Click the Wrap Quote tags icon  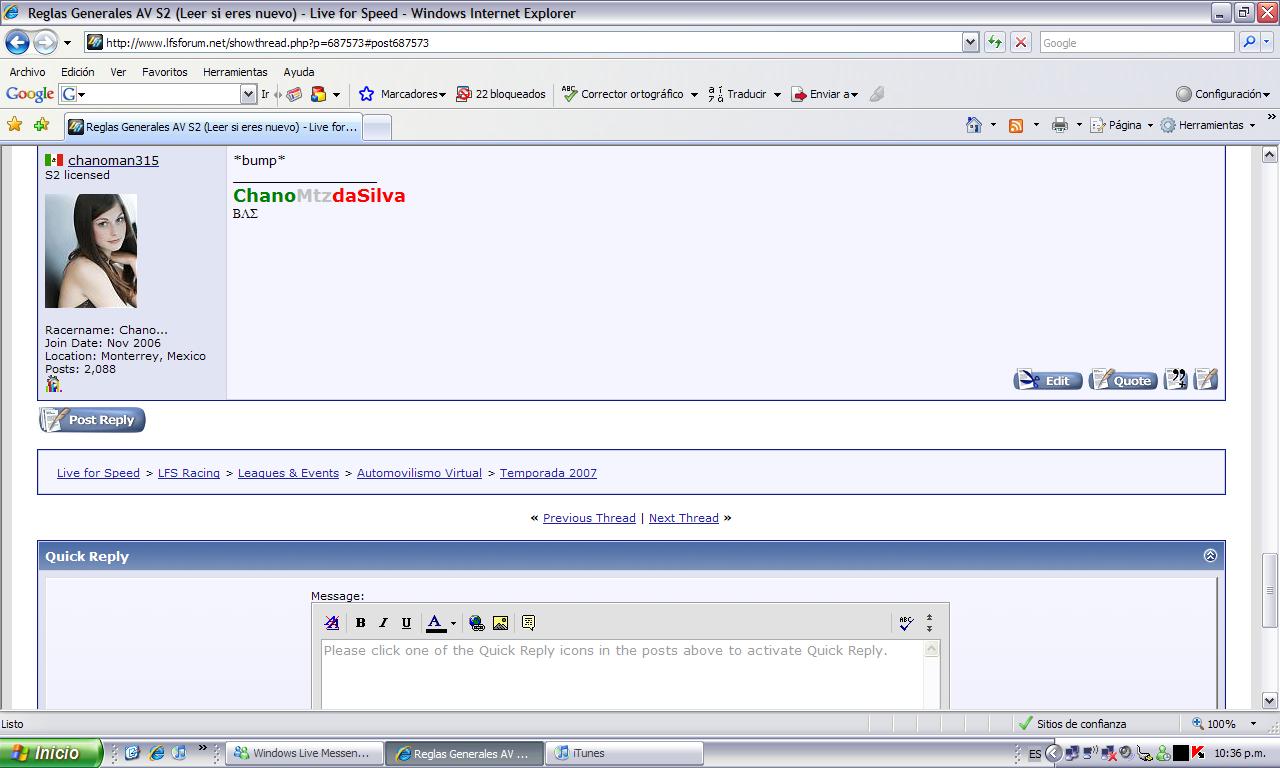[528, 623]
